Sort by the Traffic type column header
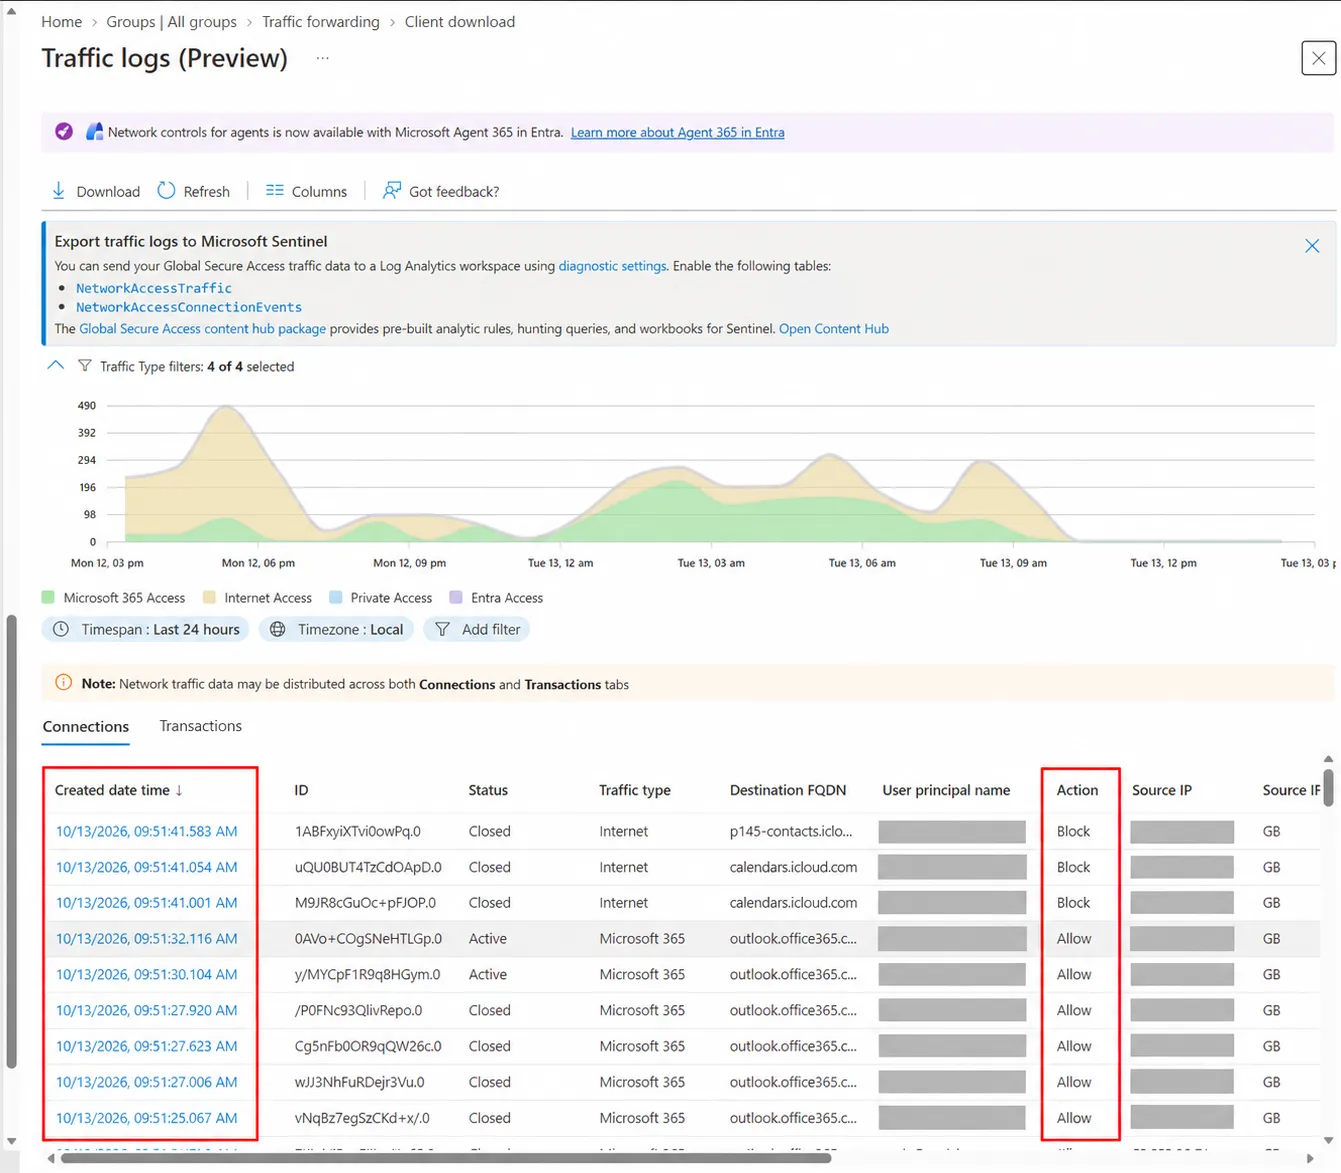Screen dimensions: 1341x1173 point(635,790)
